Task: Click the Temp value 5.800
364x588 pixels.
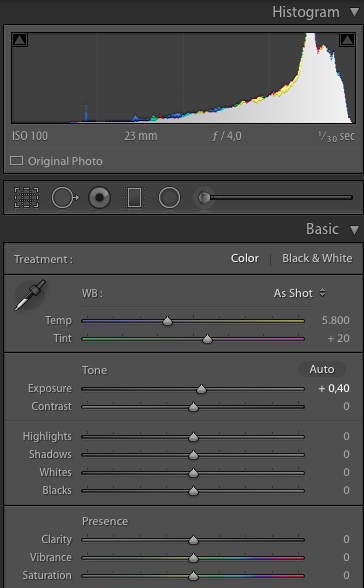Action: pyautogui.click(x=336, y=320)
